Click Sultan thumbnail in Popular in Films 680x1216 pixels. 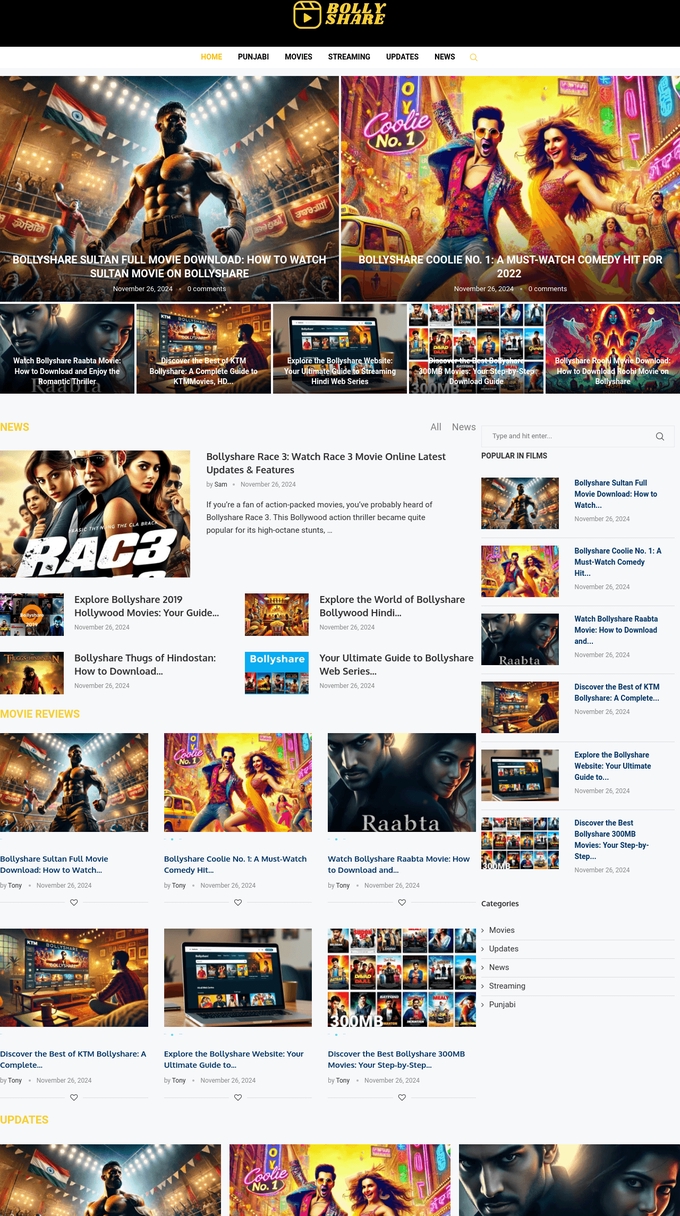(520, 503)
